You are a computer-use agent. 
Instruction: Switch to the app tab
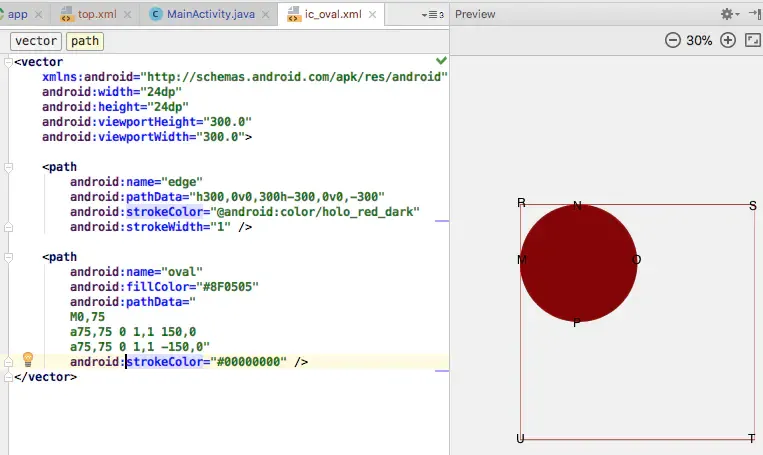pyautogui.click(x=17, y=14)
